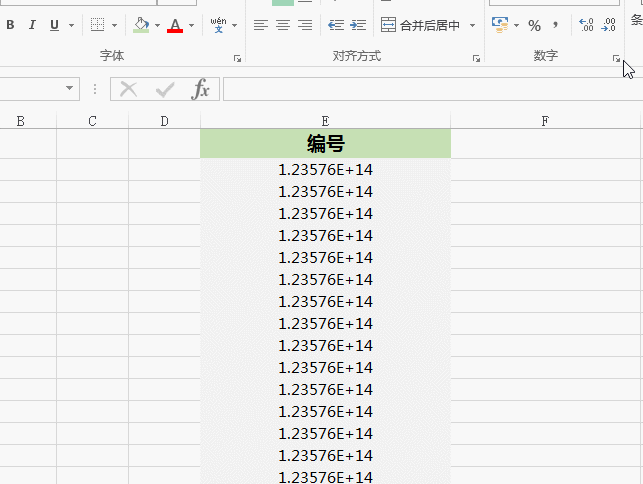643x484 pixels.
Task: Apply underline formatting
Action: tap(54, 25)
